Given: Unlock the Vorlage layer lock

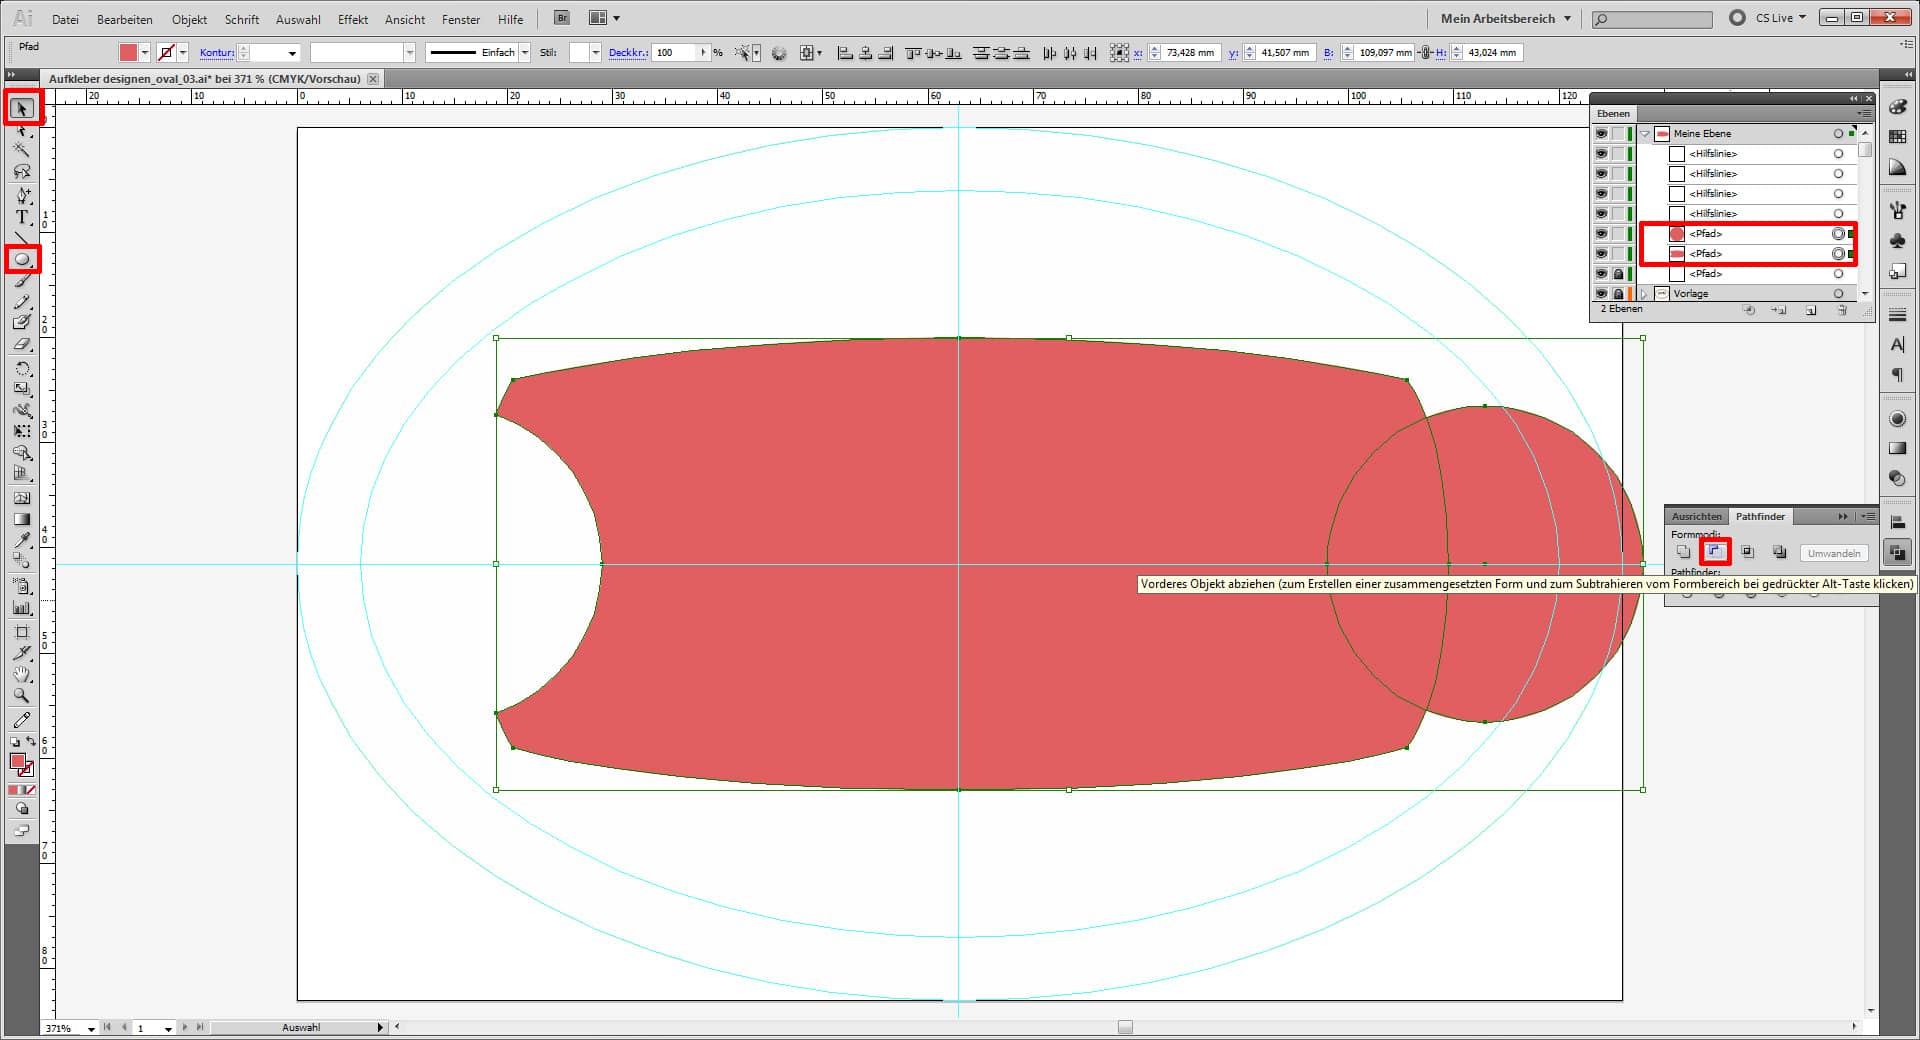Looking at the screenshot, I should tap(1618, 294).
